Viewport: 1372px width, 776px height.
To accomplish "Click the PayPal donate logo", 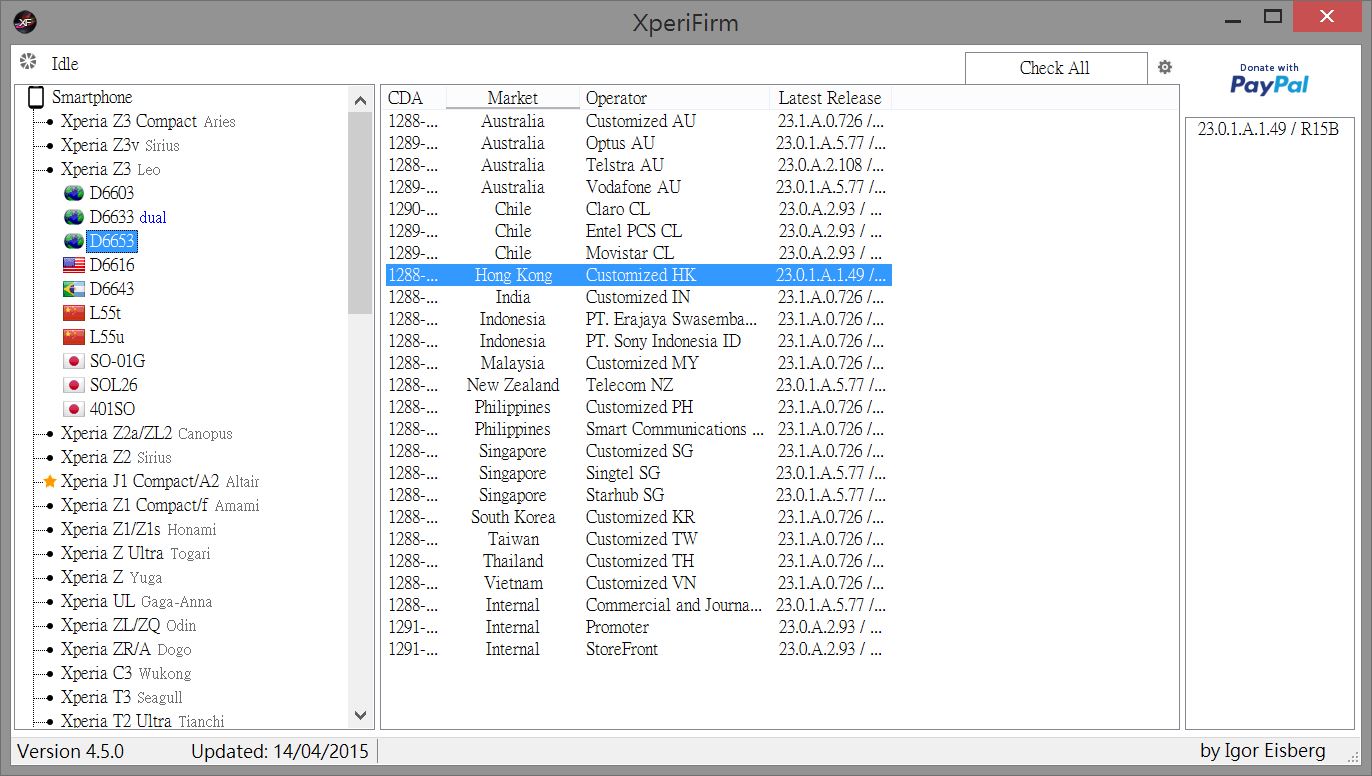I will pos(1269,80).
